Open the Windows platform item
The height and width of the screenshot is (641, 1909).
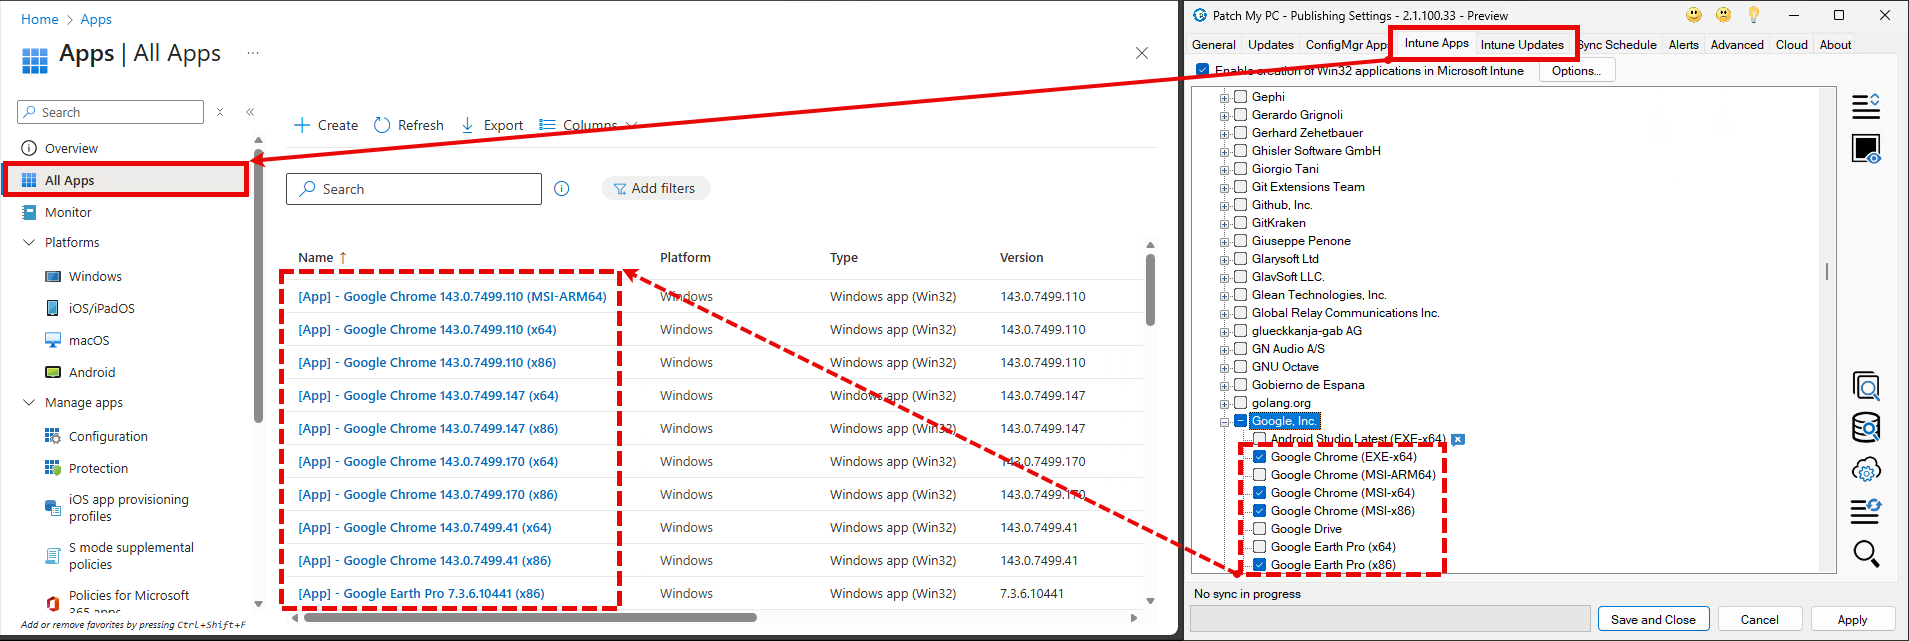click(x=95, y=277)
